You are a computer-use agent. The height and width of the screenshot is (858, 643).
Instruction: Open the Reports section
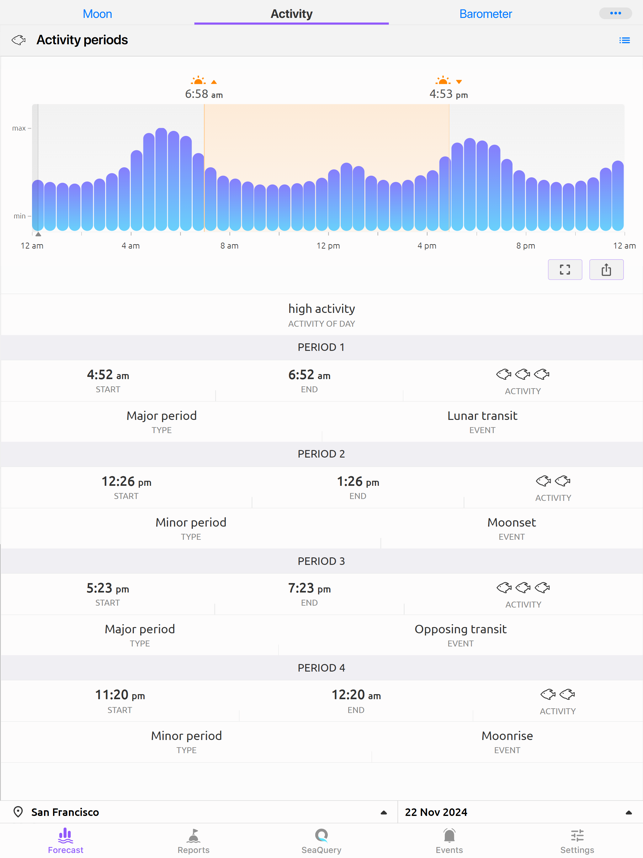[x=193, y=840]
